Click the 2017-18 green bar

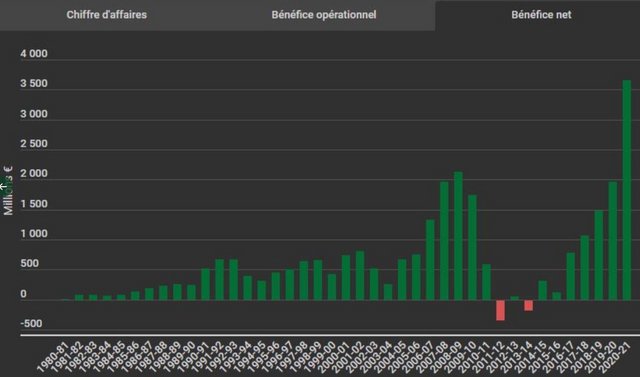pos(584,268)
